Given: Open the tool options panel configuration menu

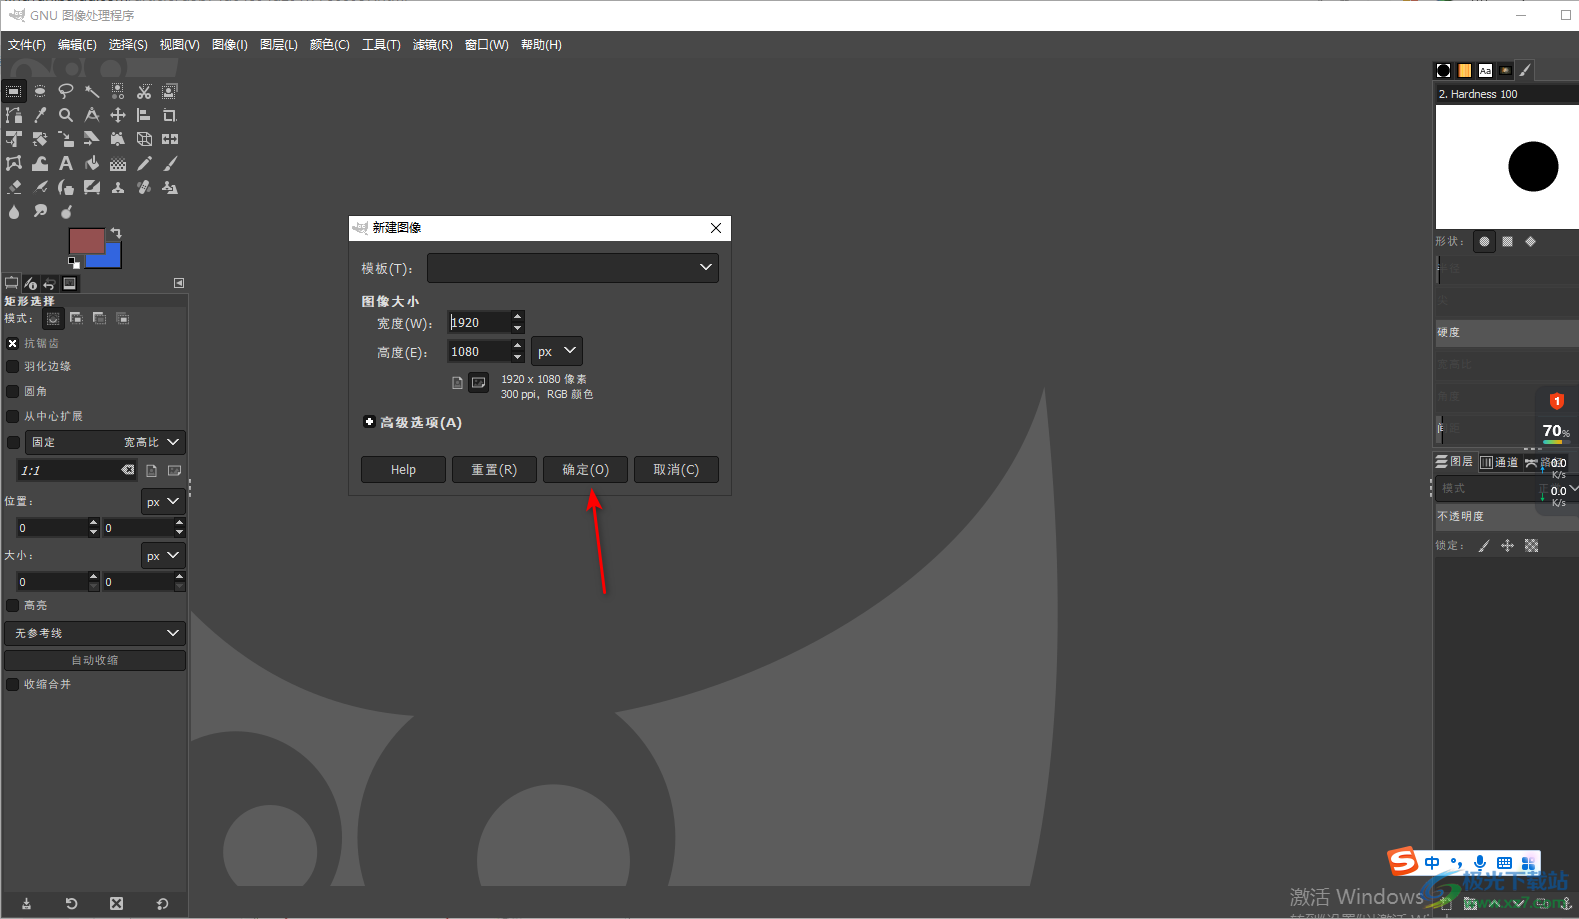Looking at the screenshot, I should (179, 283).
